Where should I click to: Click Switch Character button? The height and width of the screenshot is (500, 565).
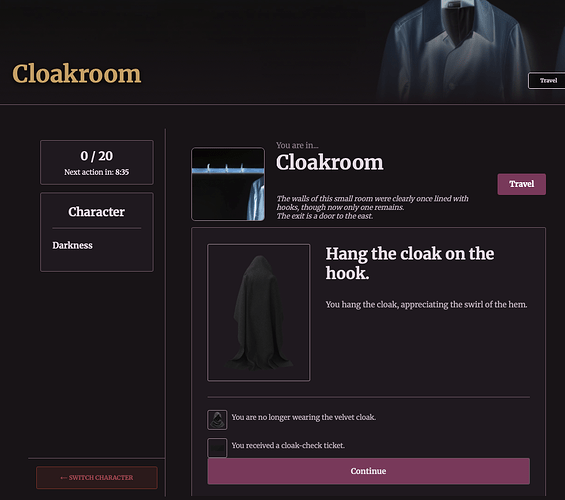(97, 477)
